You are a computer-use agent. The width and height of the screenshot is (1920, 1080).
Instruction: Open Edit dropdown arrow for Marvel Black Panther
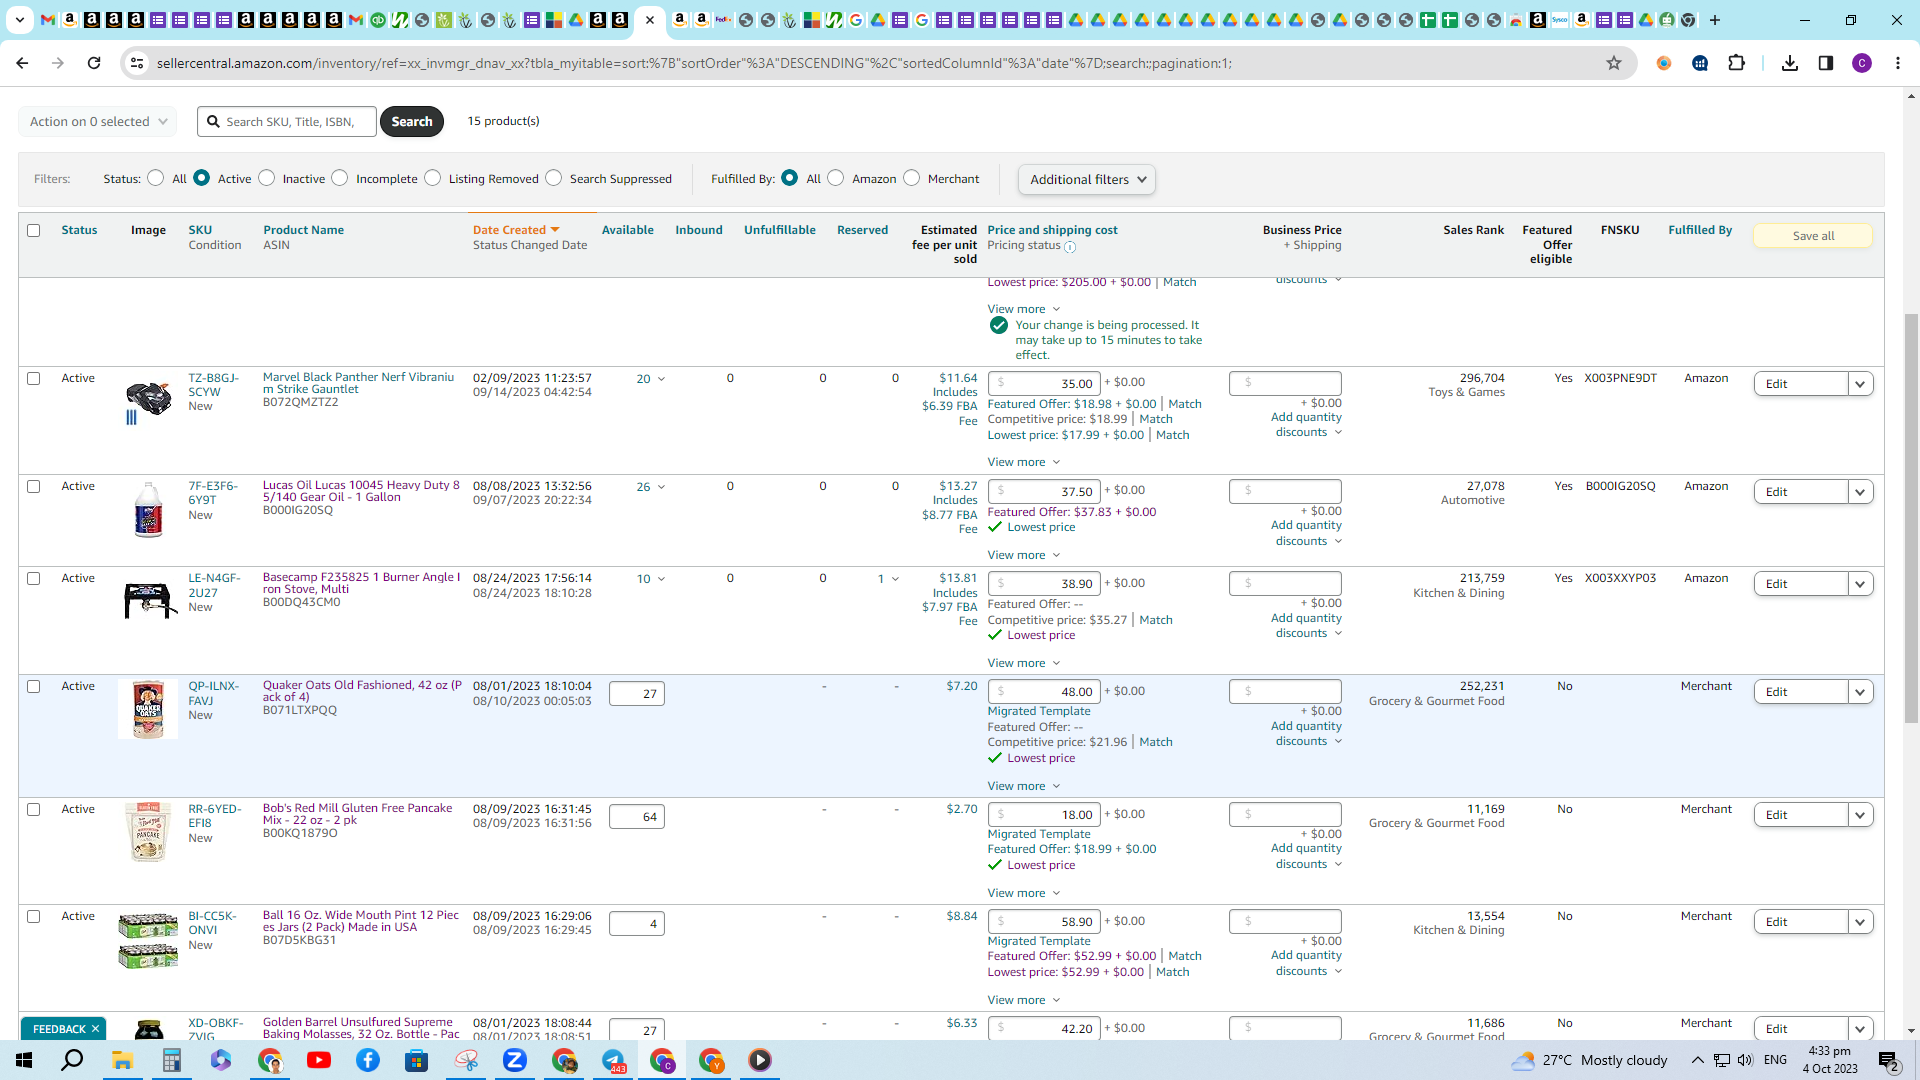pyautogui.click(x=1860, y=384)
